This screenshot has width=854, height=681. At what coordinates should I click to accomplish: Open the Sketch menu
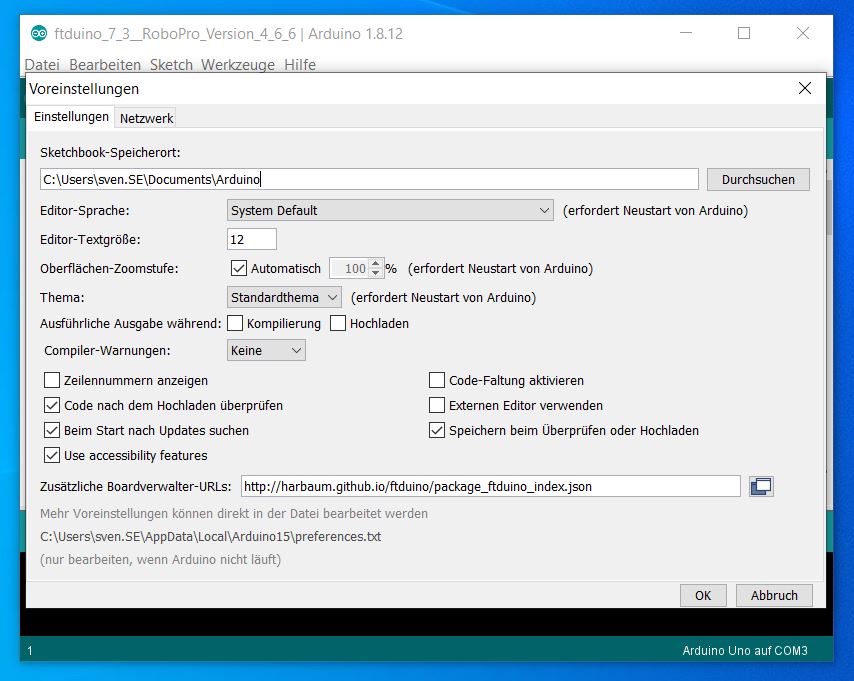pos(171,64)
